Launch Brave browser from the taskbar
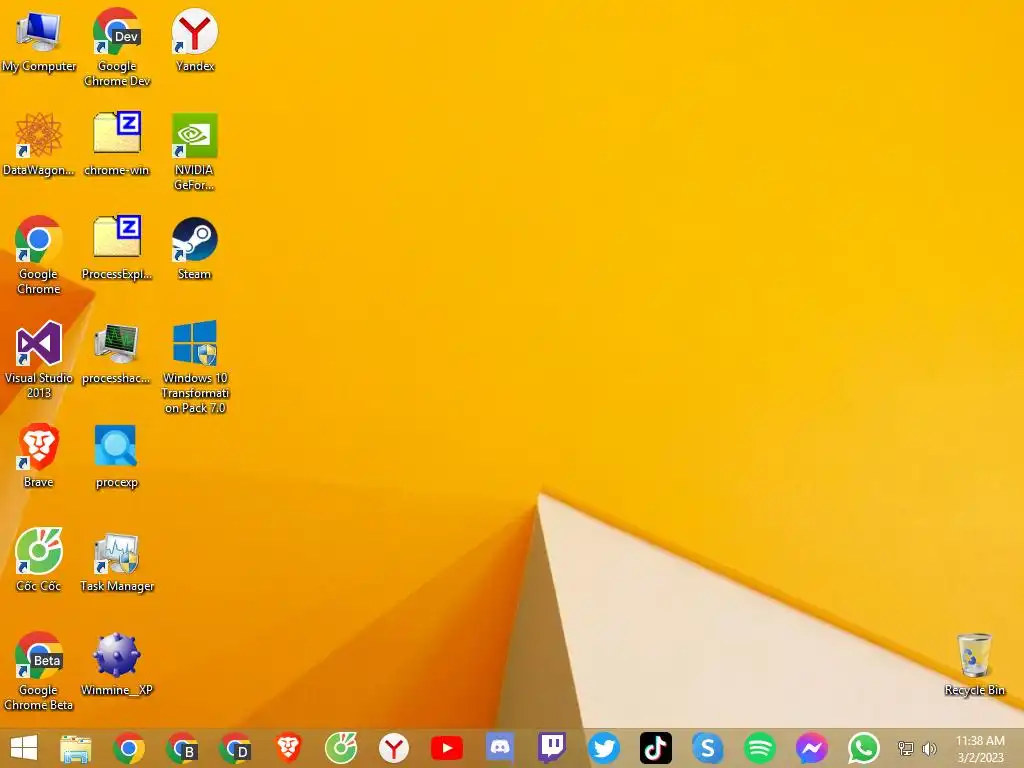 point(288,748)
